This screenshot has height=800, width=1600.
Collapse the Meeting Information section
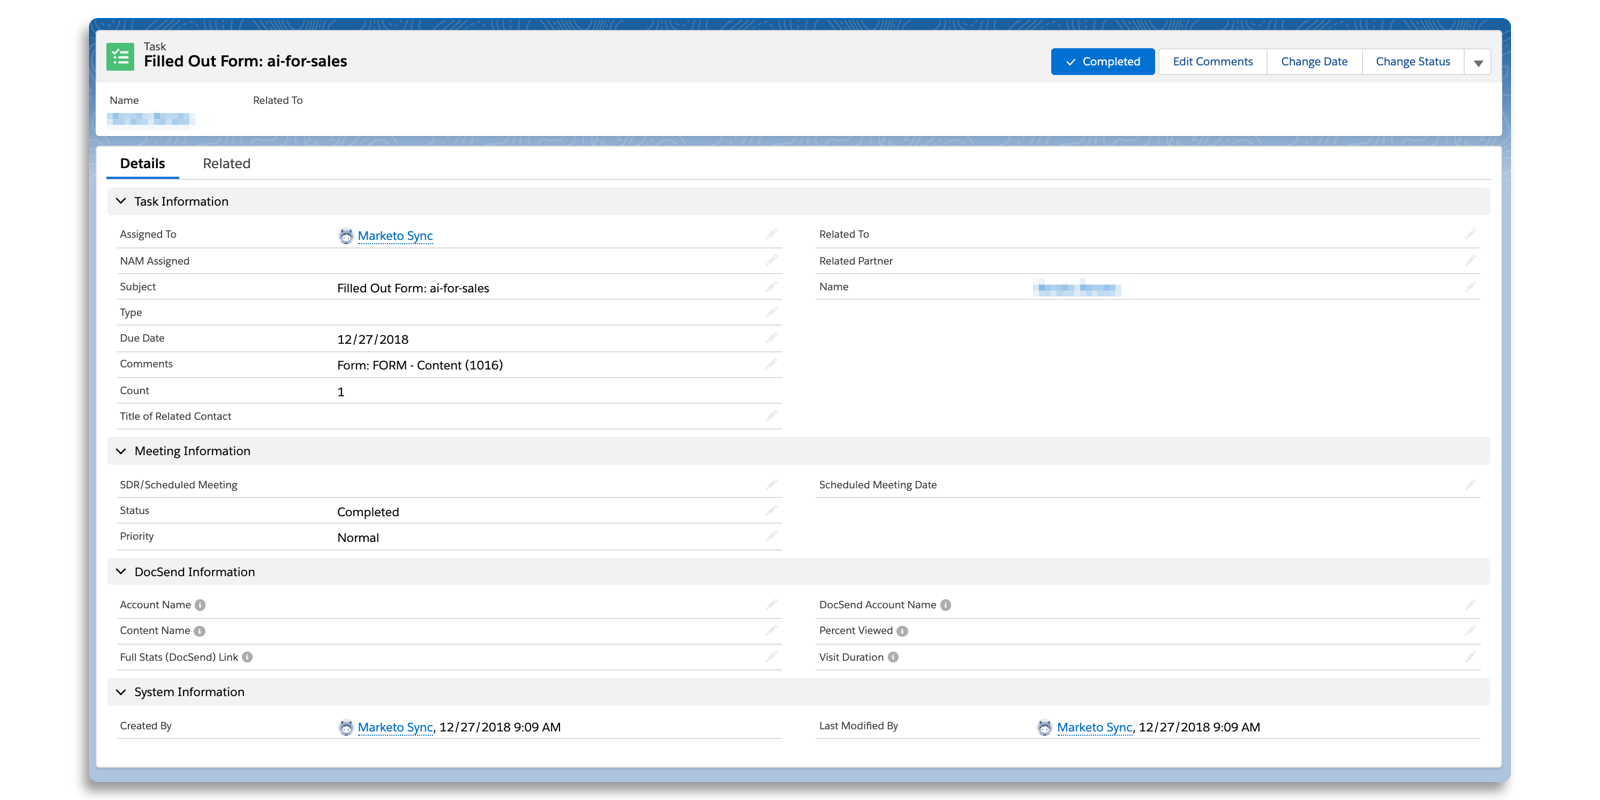(x=121, y=451)
